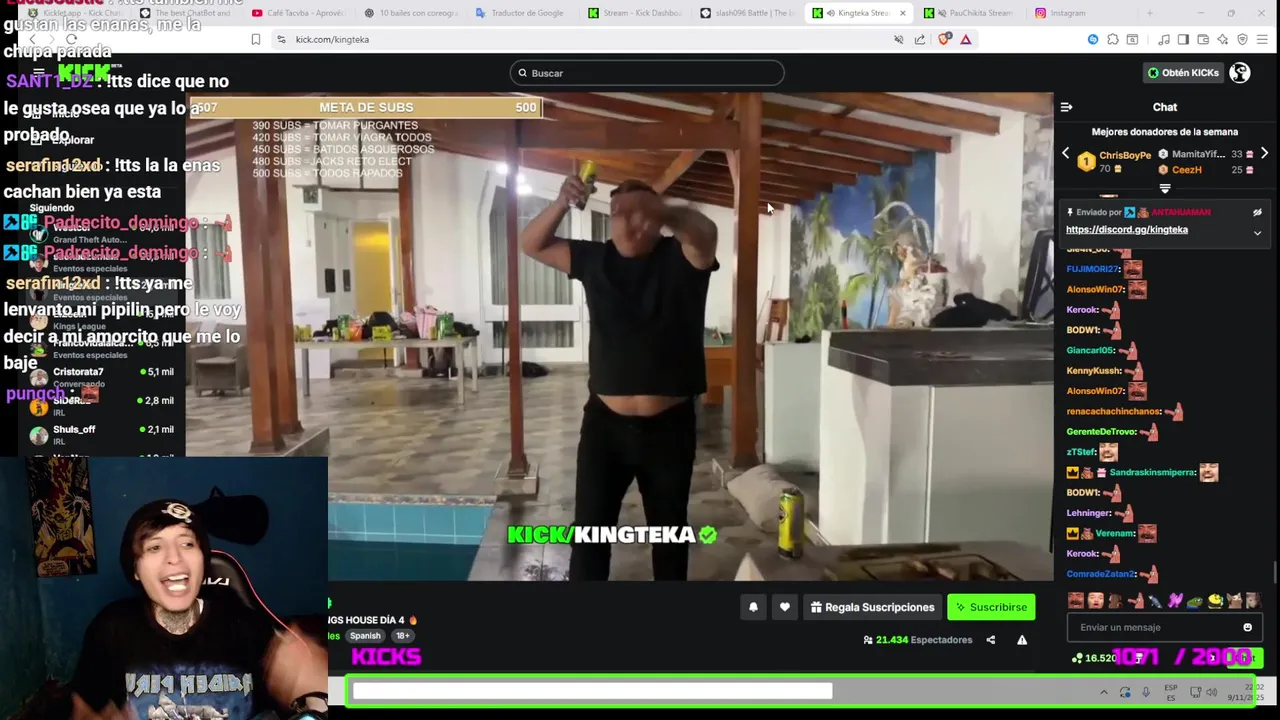The height and width of the screenshot is (720, 1280).
Task: Click the Brave Shields lion icon
Action: click(943, 39)
